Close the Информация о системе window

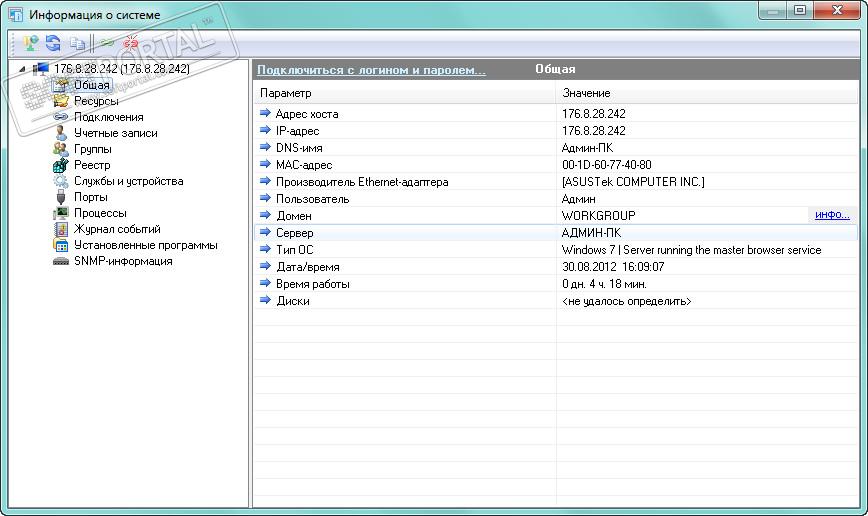coord(838,10)
